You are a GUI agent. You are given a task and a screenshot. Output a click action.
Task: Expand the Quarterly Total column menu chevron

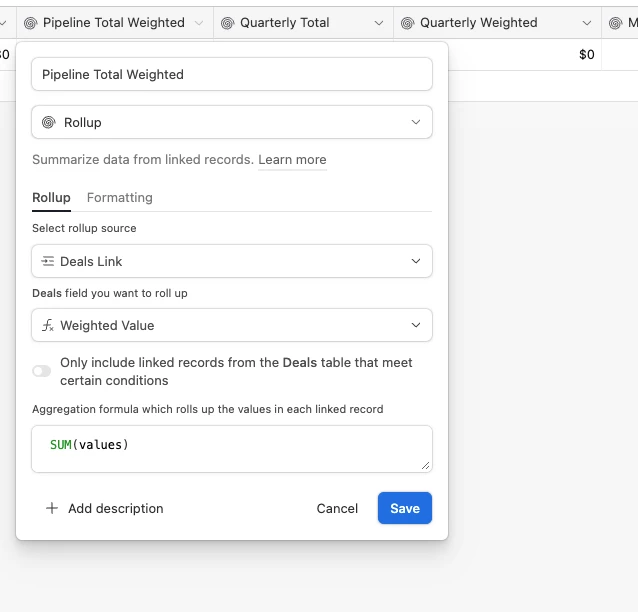(x=378, y=23)
